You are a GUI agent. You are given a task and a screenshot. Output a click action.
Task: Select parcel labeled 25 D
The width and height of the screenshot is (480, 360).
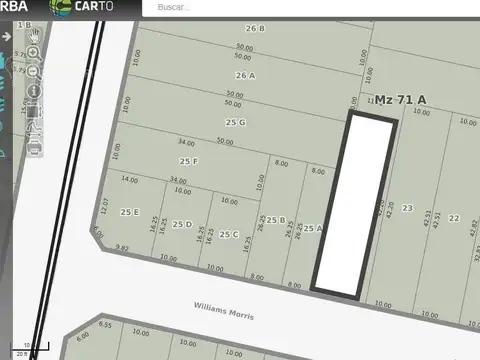tap(182, 224)
